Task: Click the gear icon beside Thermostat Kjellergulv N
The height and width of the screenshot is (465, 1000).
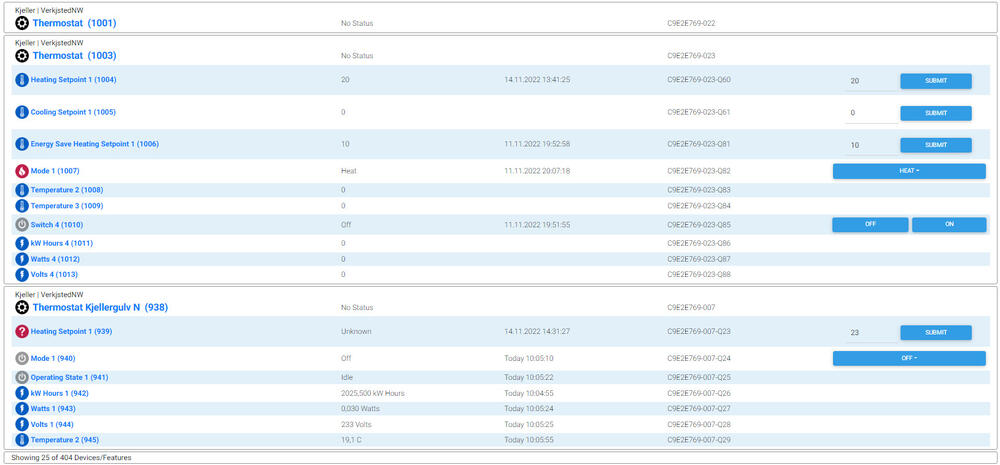Action: pyautogui.click(x=22, y=308)
